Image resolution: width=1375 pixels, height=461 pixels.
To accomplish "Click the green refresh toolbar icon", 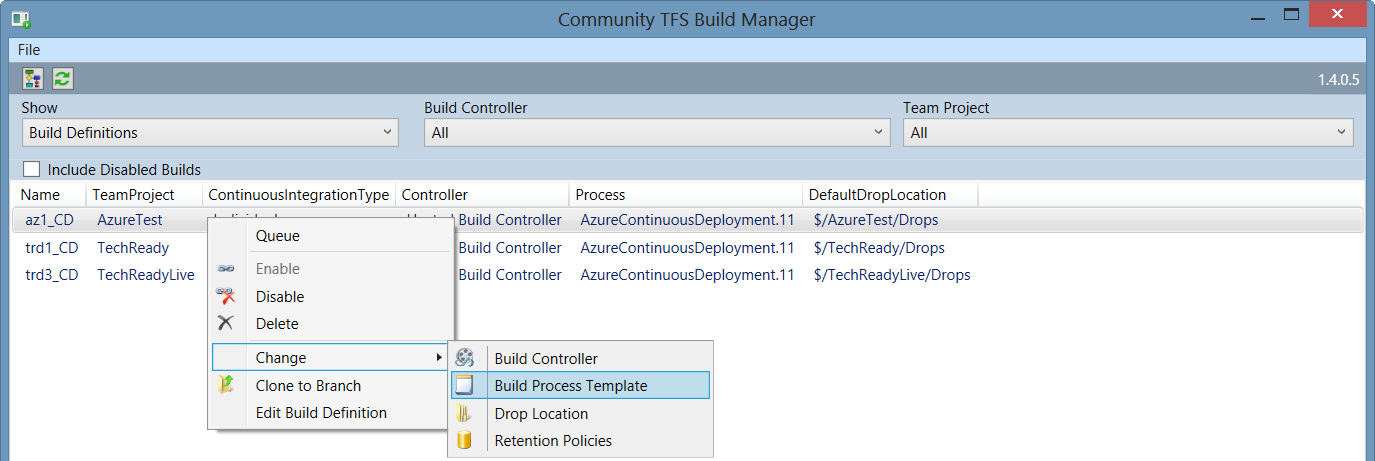I will tap(62, 79).
